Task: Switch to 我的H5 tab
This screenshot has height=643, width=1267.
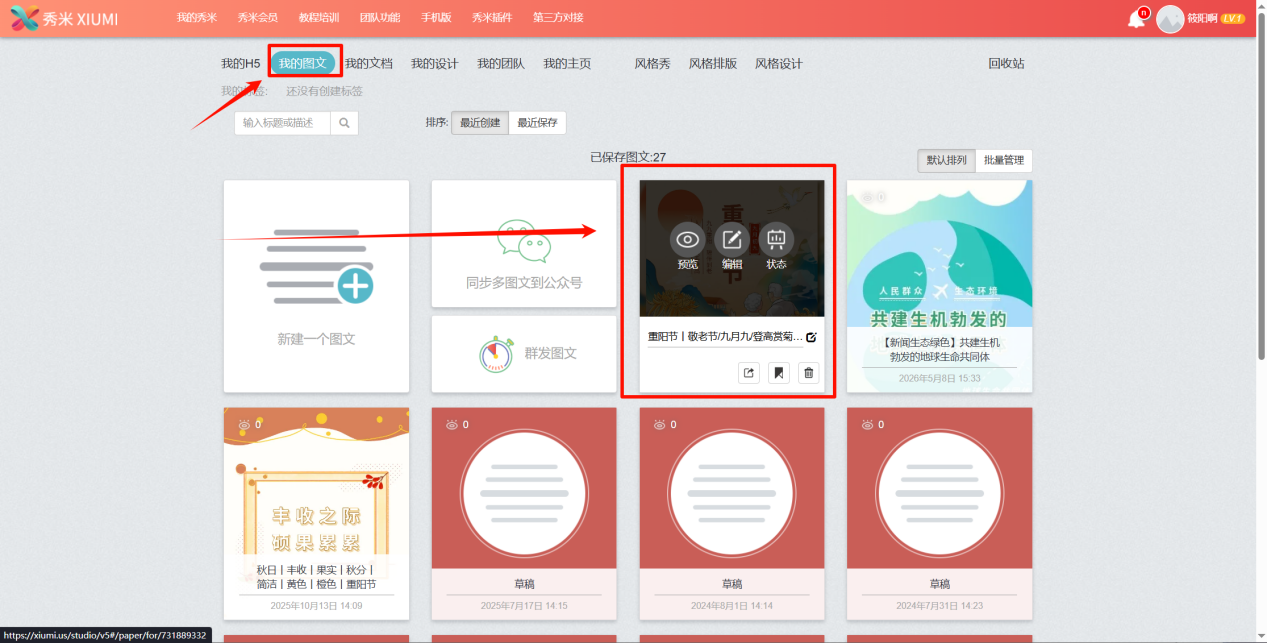Action: pyautogui.click(x=241, y=64)
